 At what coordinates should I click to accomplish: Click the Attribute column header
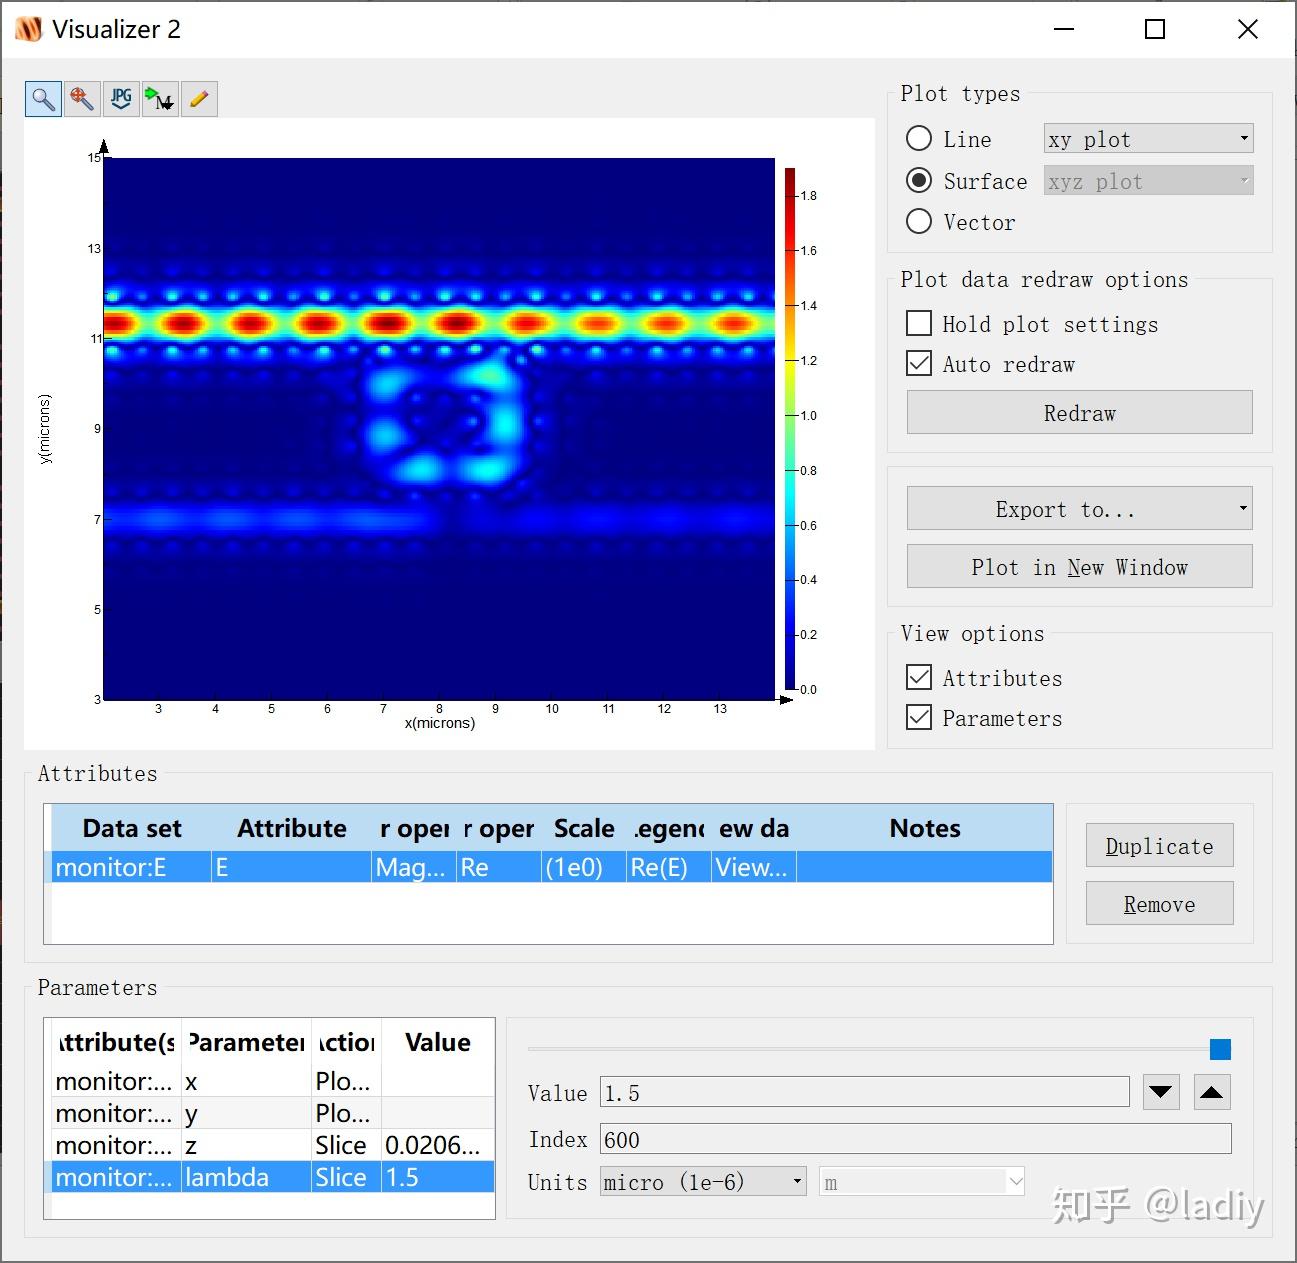[x=291, y=828]
